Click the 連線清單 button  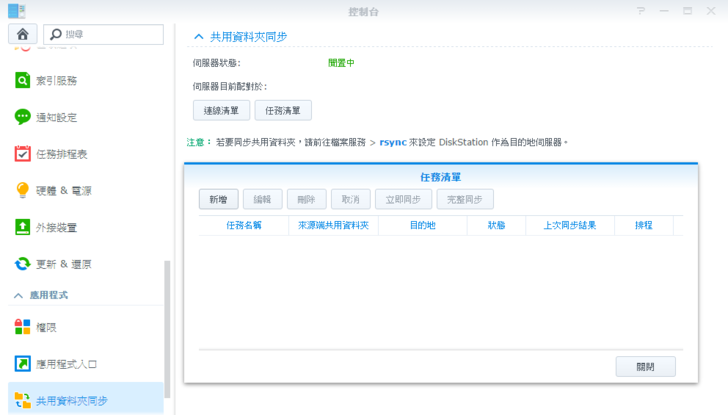[x=220, y=110]
